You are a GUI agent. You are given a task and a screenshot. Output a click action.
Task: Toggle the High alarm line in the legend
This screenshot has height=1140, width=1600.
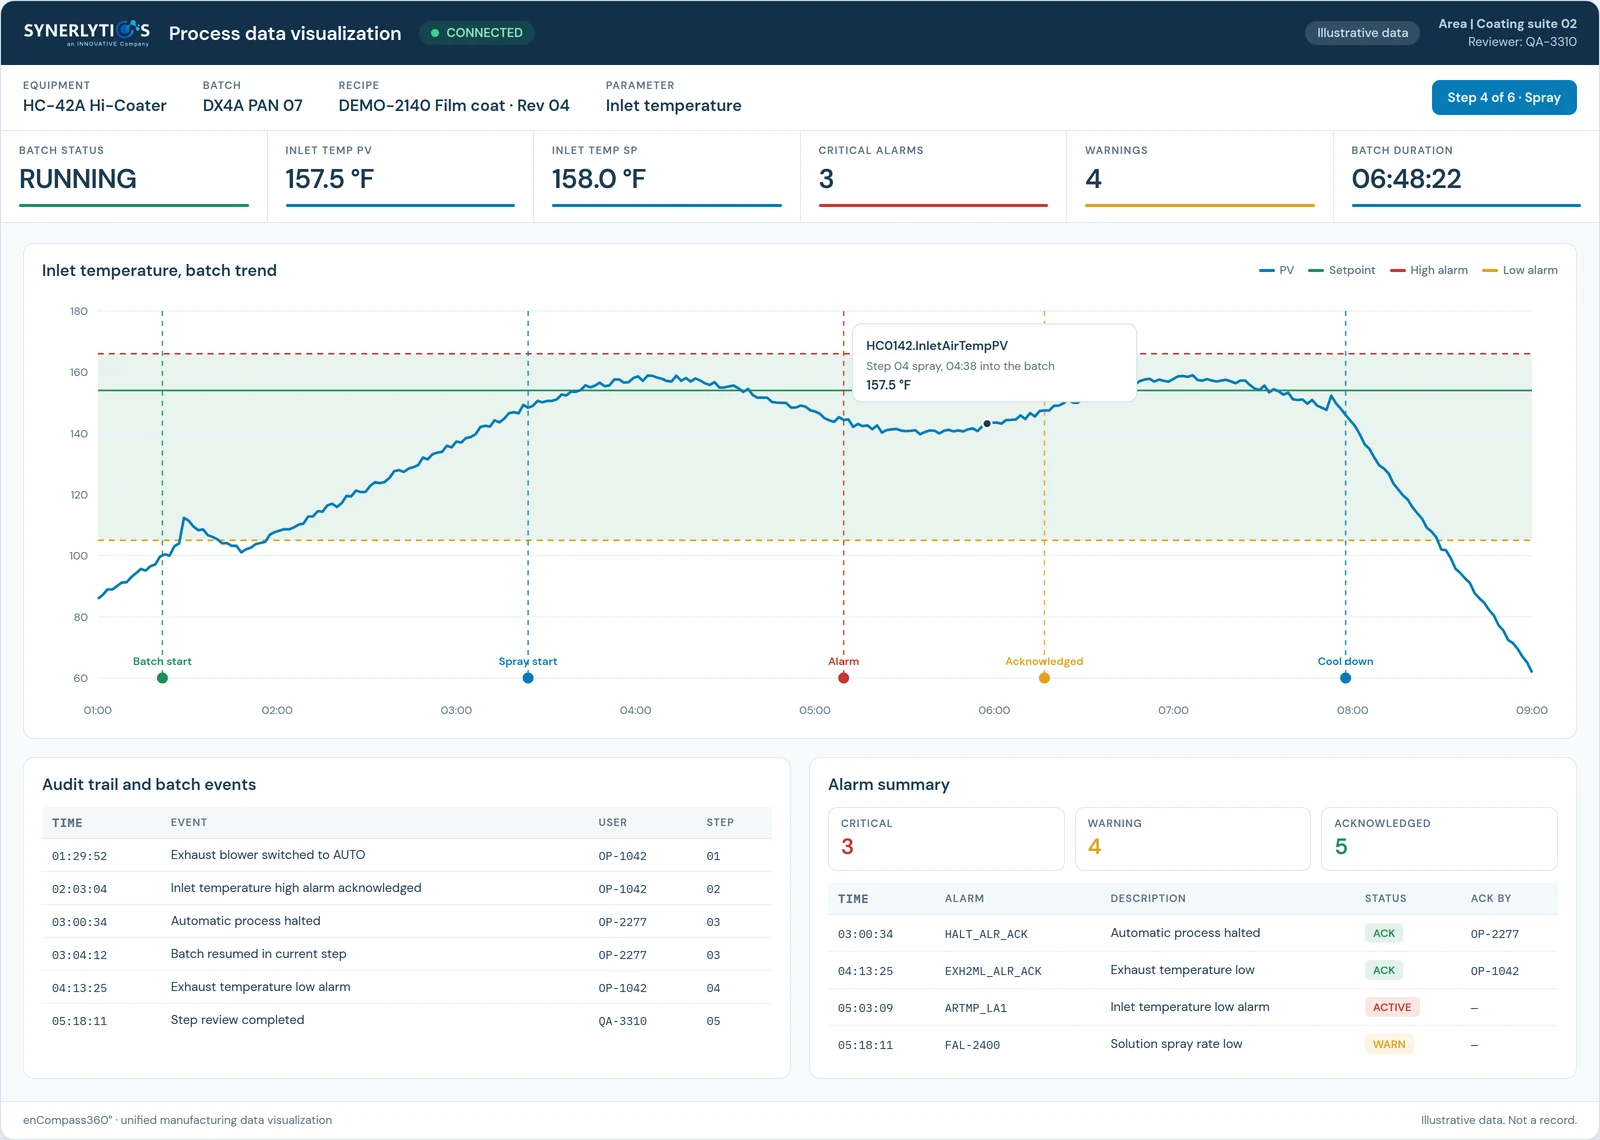(x=1428, y=270)
